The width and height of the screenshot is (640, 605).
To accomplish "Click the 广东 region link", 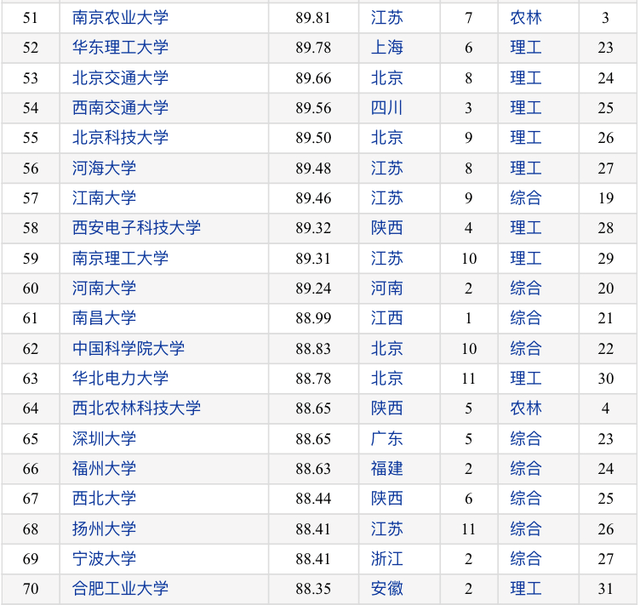I will pos(387,439).
